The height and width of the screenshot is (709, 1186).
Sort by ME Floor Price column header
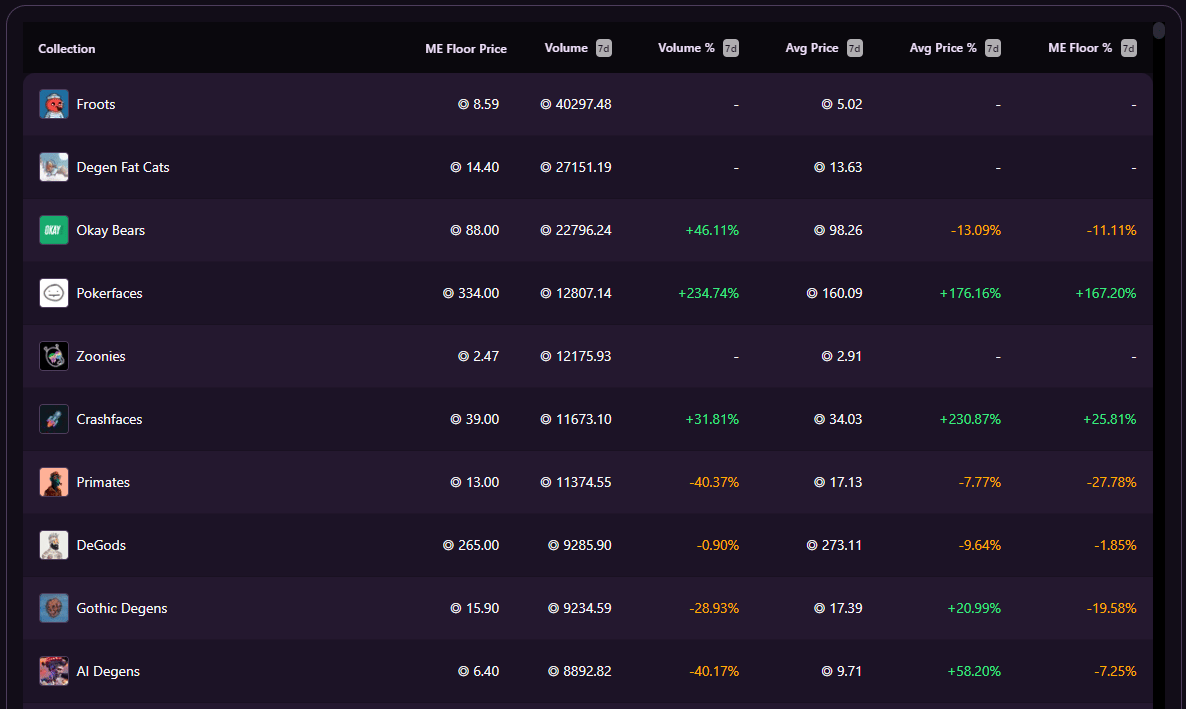(x=466, y=48)
